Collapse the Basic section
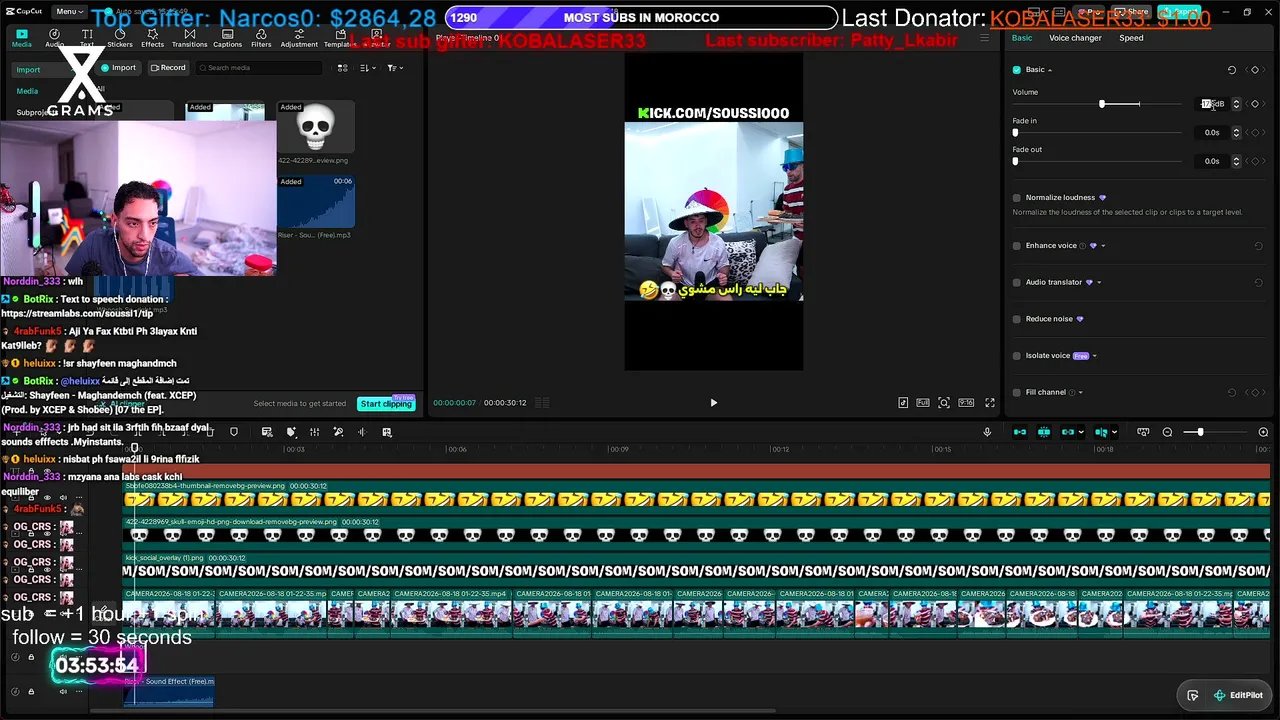The image size is (1280, 720). [x=1049, y=70]
